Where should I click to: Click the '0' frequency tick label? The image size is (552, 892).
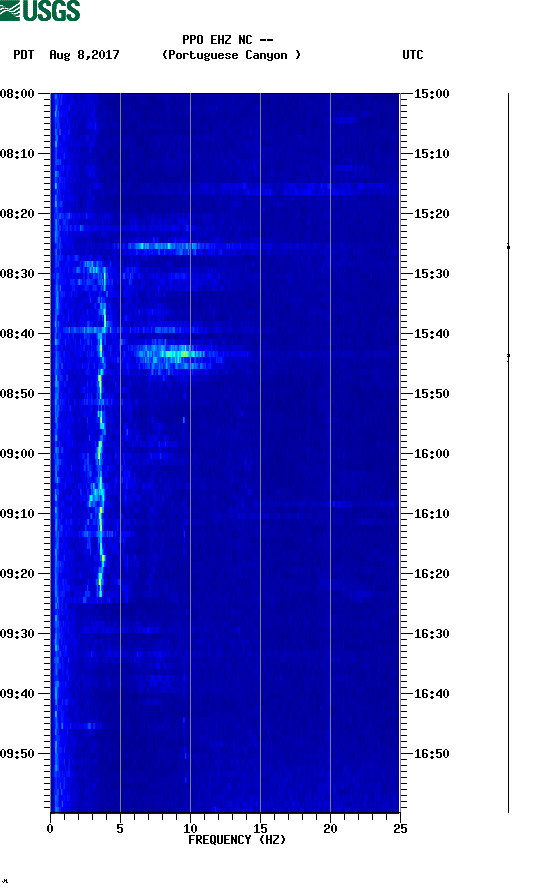[x=50, y=828]
